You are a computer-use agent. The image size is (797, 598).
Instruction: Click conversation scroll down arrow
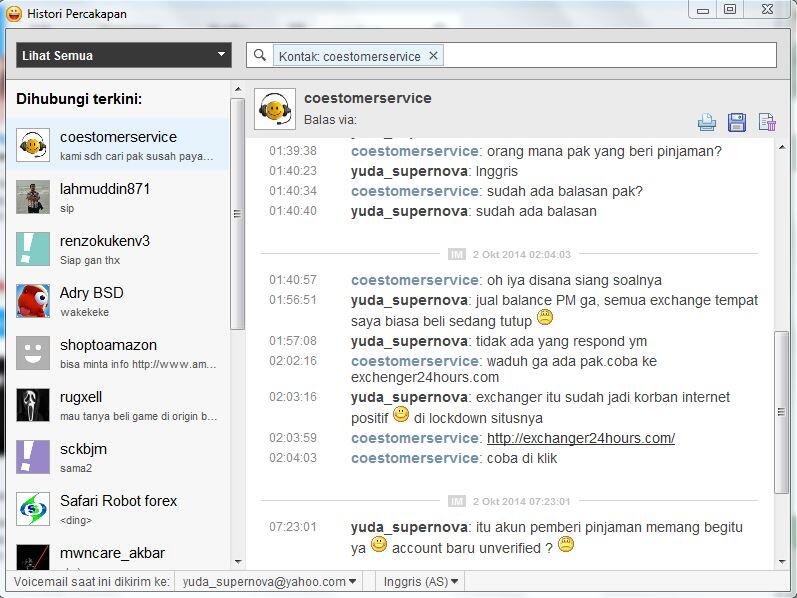click(x=782, y=562)
